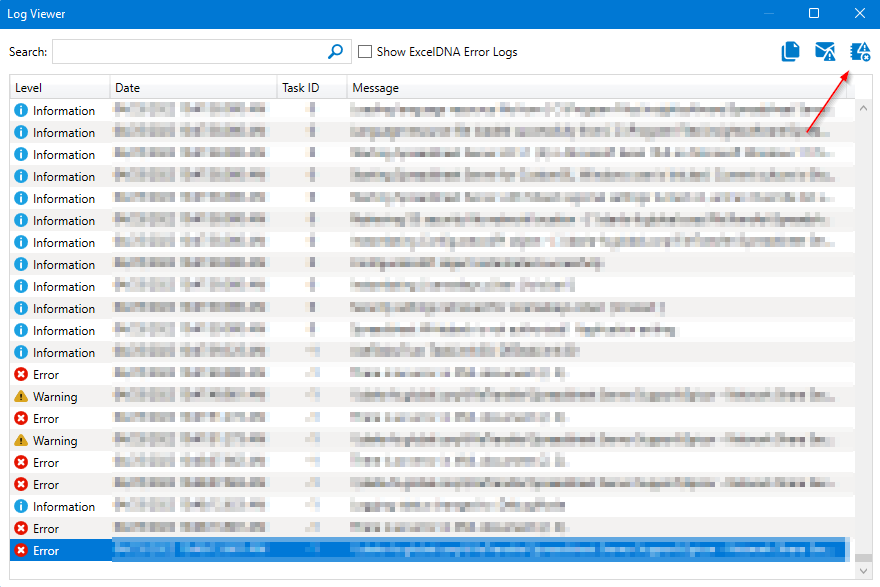
Task: Close the Log Viewer window
Action: coord(860,13)
